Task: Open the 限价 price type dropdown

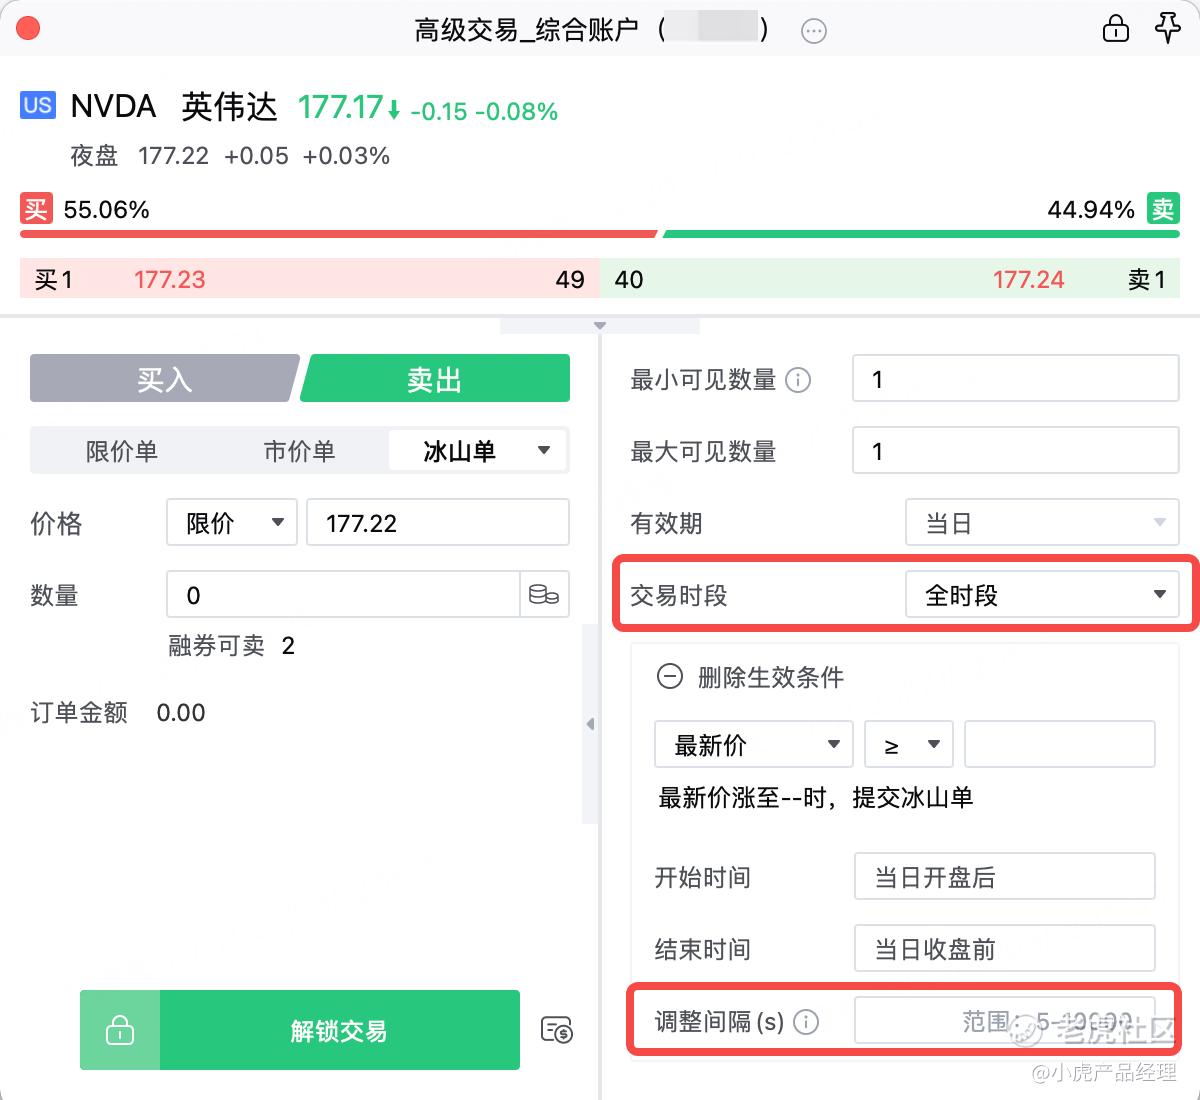Action: click(x=232, y=523)
